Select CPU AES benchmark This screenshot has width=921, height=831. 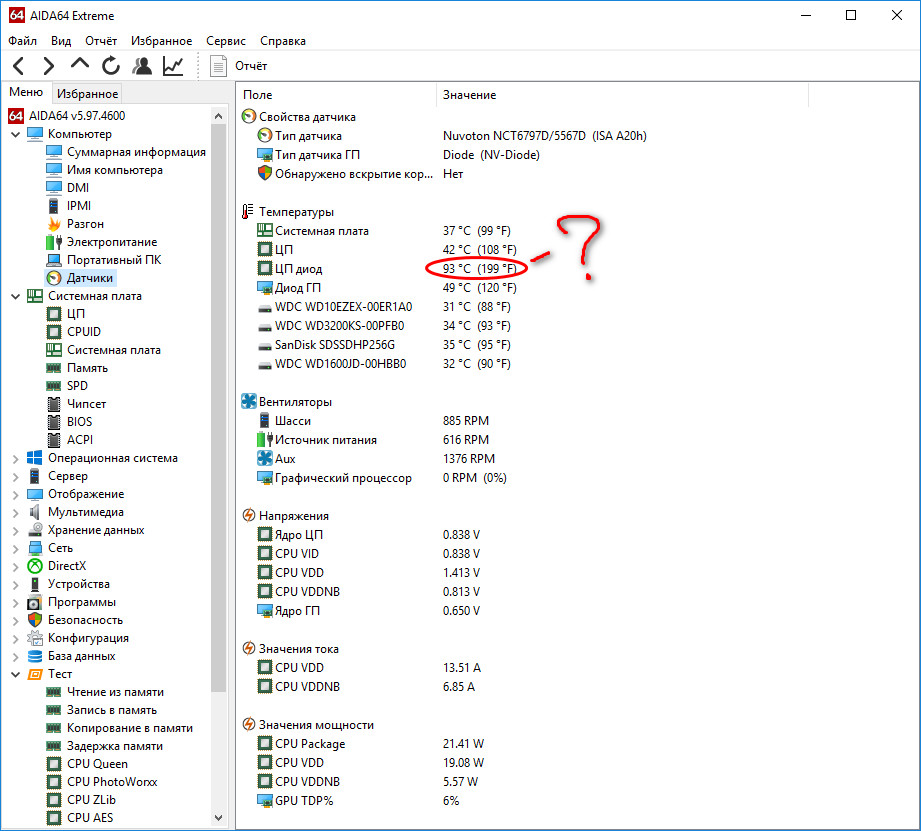pyautogui.click(x=90, y=817)
